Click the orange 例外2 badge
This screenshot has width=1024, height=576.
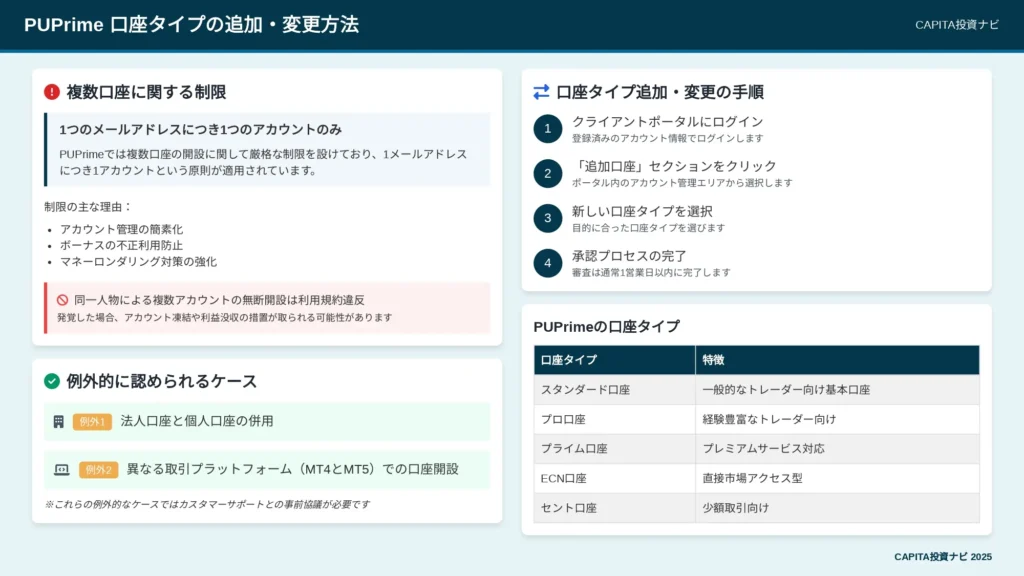[x=99, y=470]
